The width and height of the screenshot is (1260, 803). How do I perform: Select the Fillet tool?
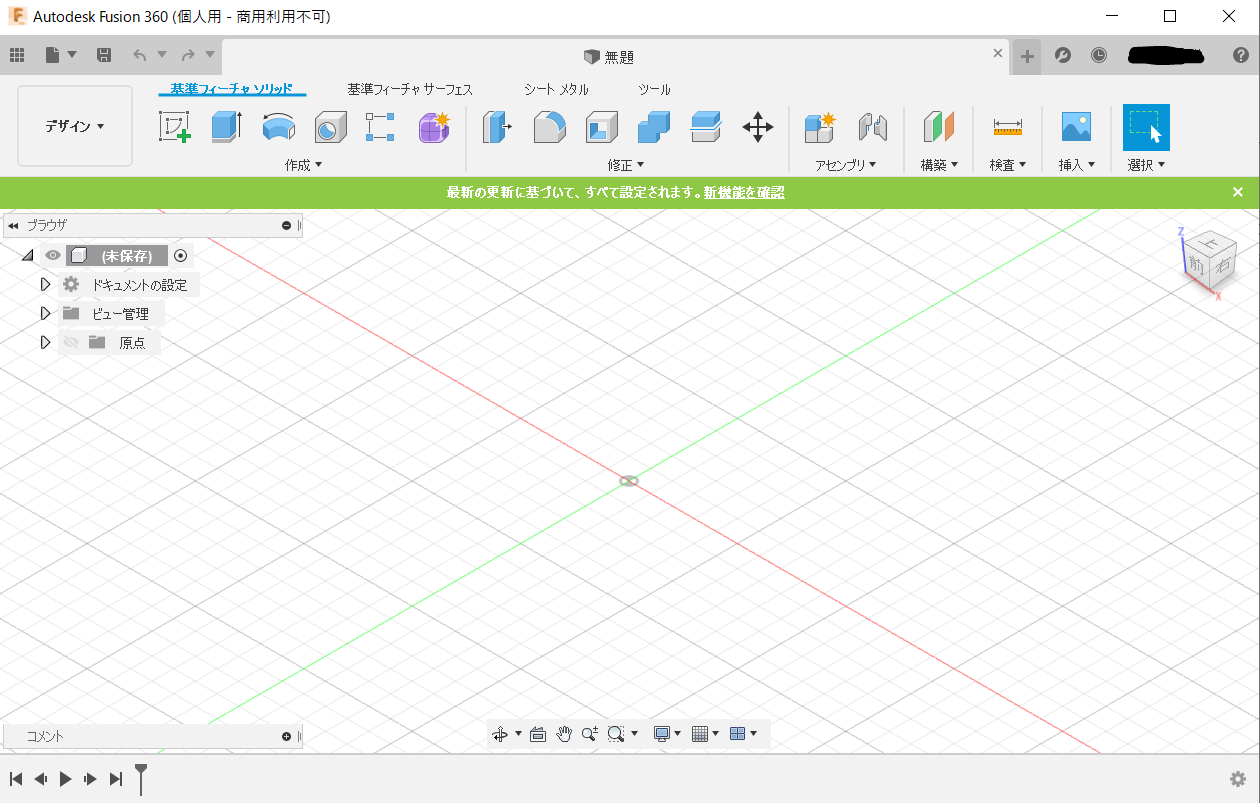click(x=549, y=127)
